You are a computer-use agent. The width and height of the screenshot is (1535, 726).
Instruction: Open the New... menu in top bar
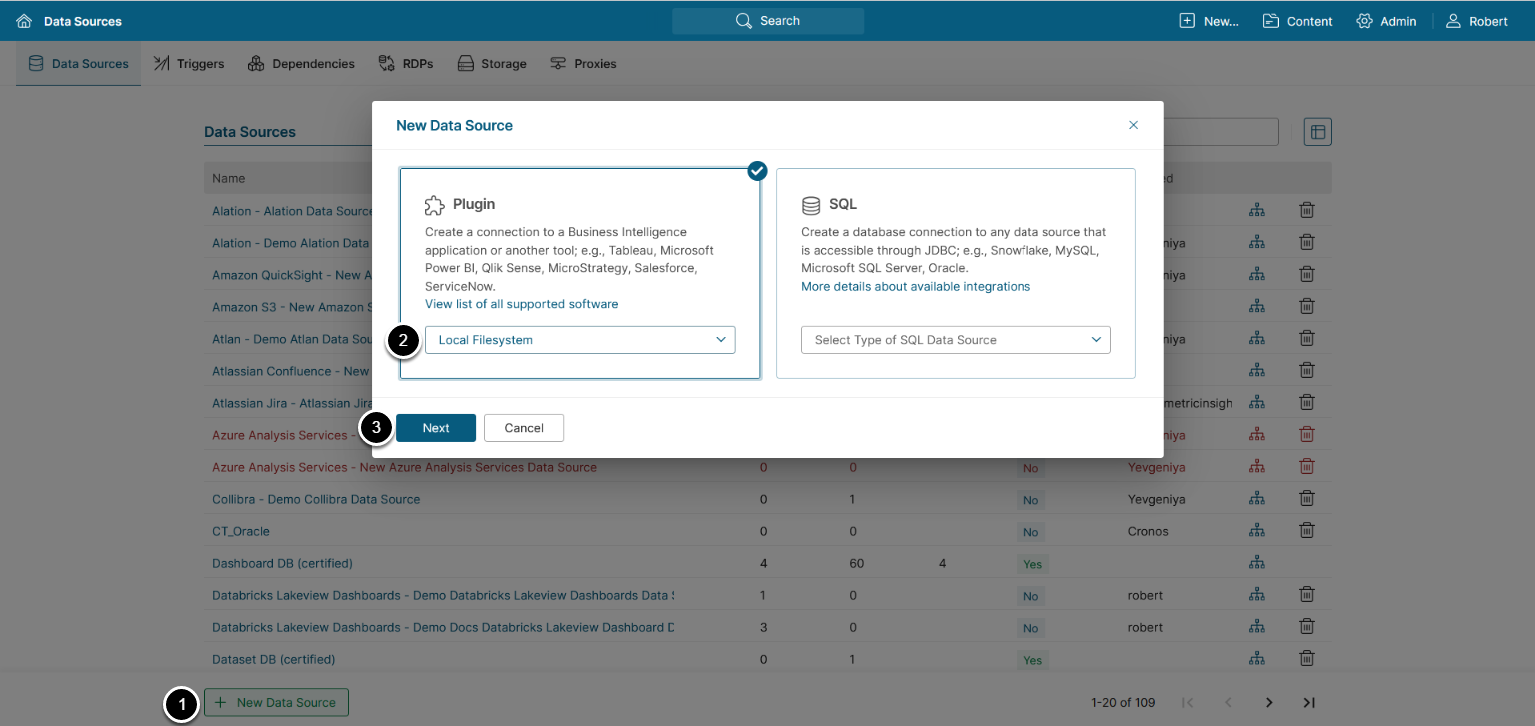click(x=1209, y=21)
